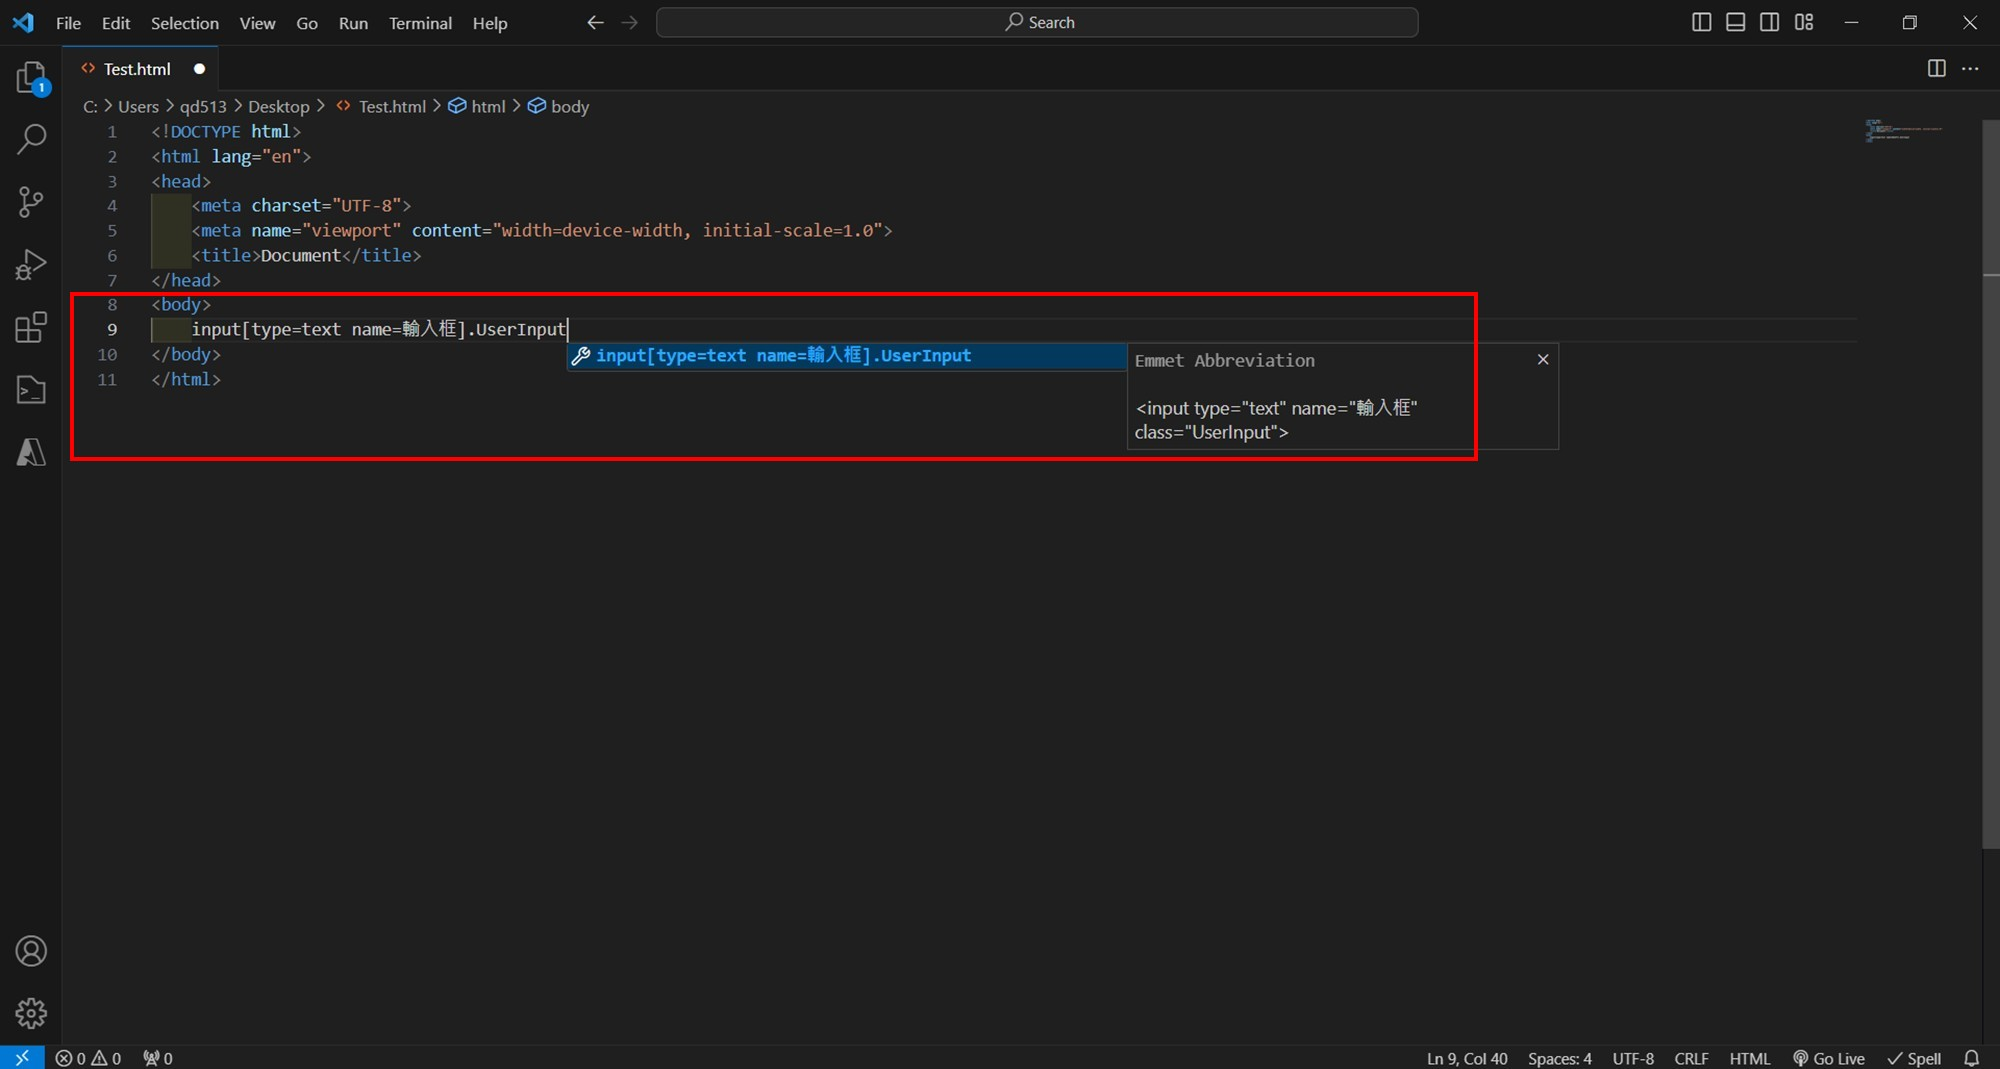
Task: Open Customize Layout icon
Action: click(x=1804, y=22)
